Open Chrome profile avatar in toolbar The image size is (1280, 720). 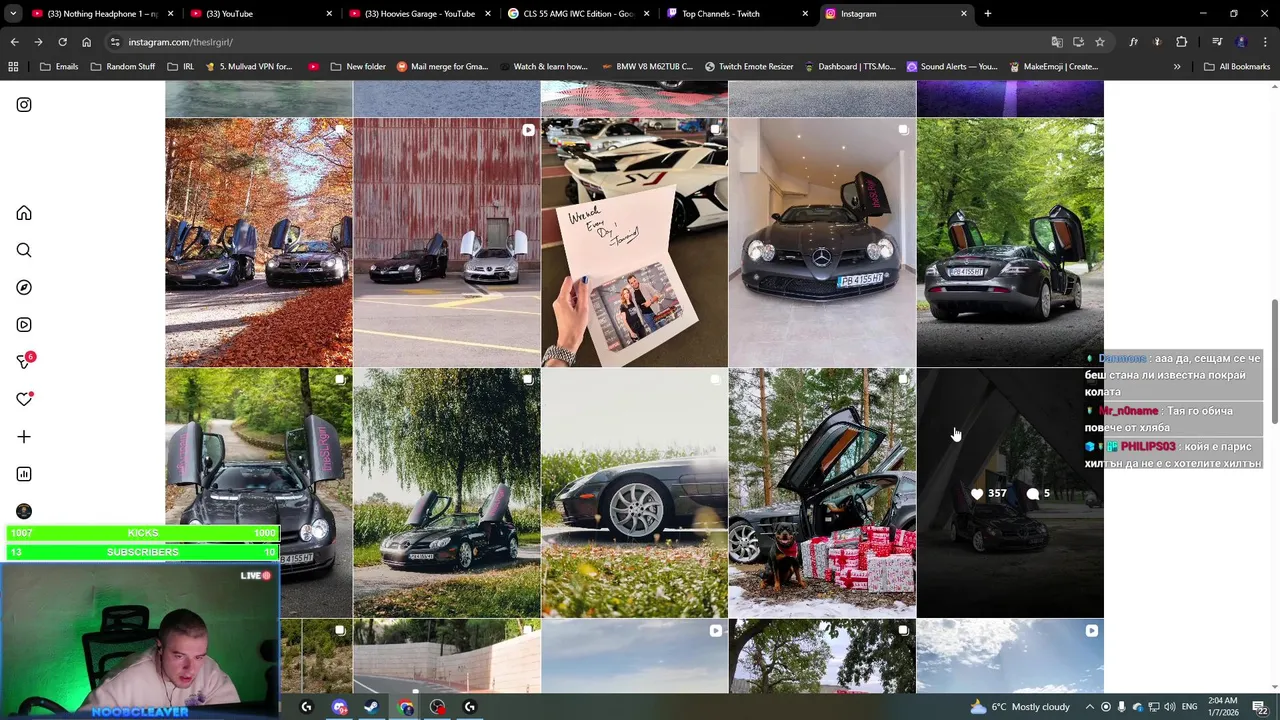click(x=1241, y=42)
